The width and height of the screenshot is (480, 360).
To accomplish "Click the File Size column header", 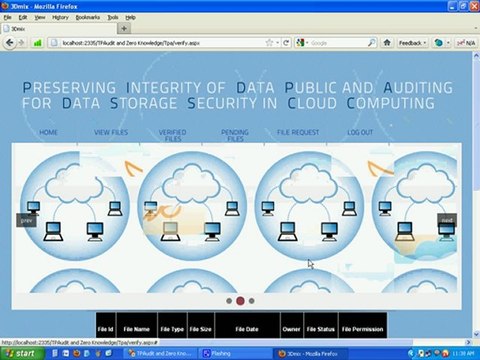I will coord(201,325).
